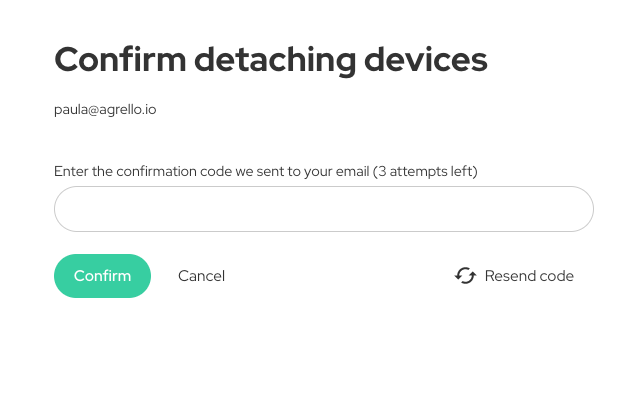
Task: Click the Resend code text
Action: (x=529, y=276)
